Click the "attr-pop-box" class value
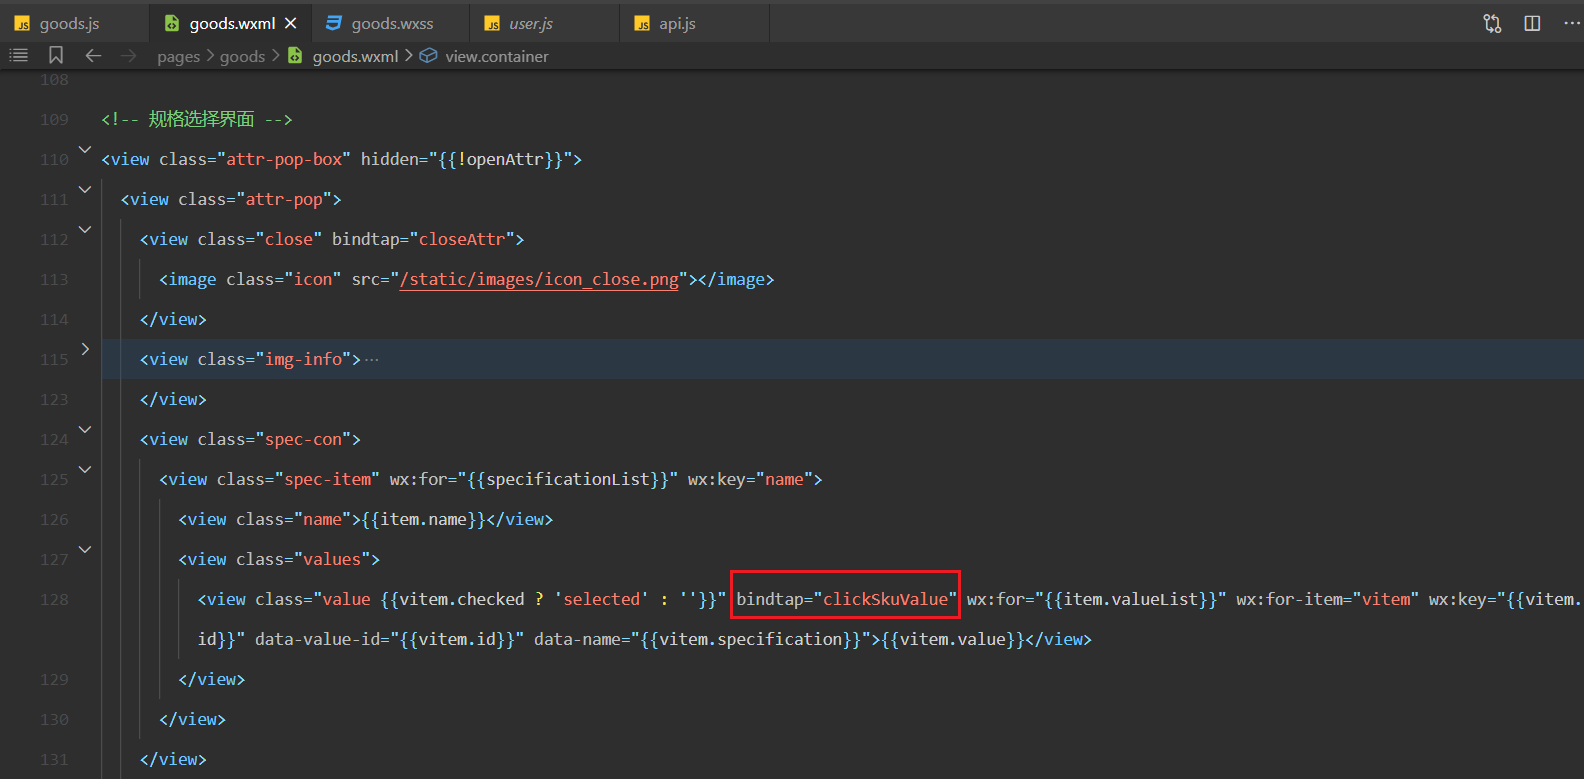Viewport: 1584px width, 779px height. click(x=284, y=160)
